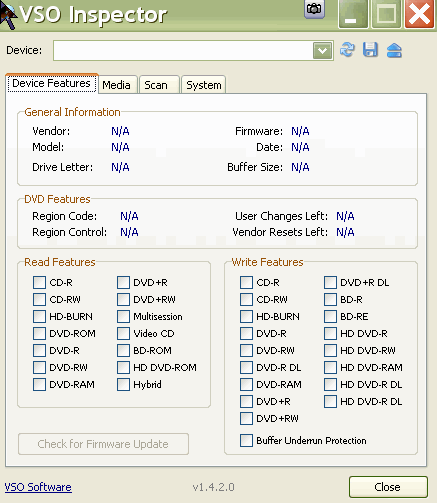This screenshot has width=437, height=503.
Task: Toggle CD-R checkbox under Read Features
Action: coord(39,282)
